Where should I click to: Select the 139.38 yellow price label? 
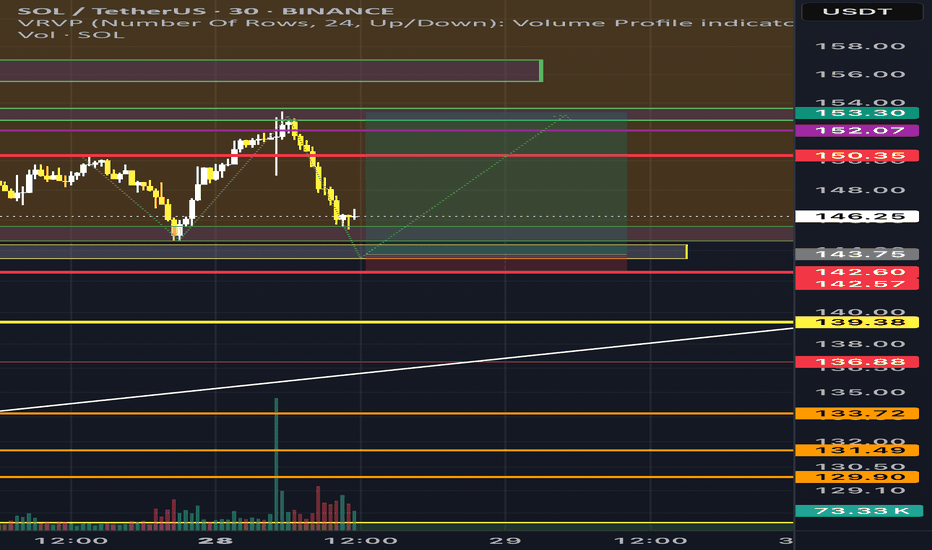pyautogui.click(x=857, y=322)
